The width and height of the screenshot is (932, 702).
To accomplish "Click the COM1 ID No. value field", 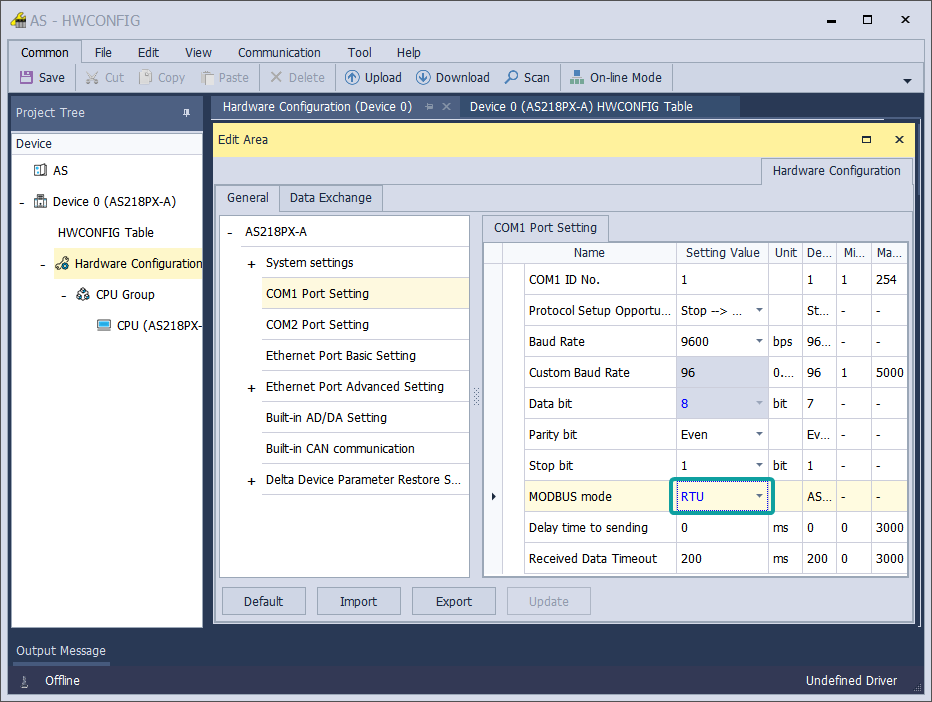I will click(x=722, y=280).
